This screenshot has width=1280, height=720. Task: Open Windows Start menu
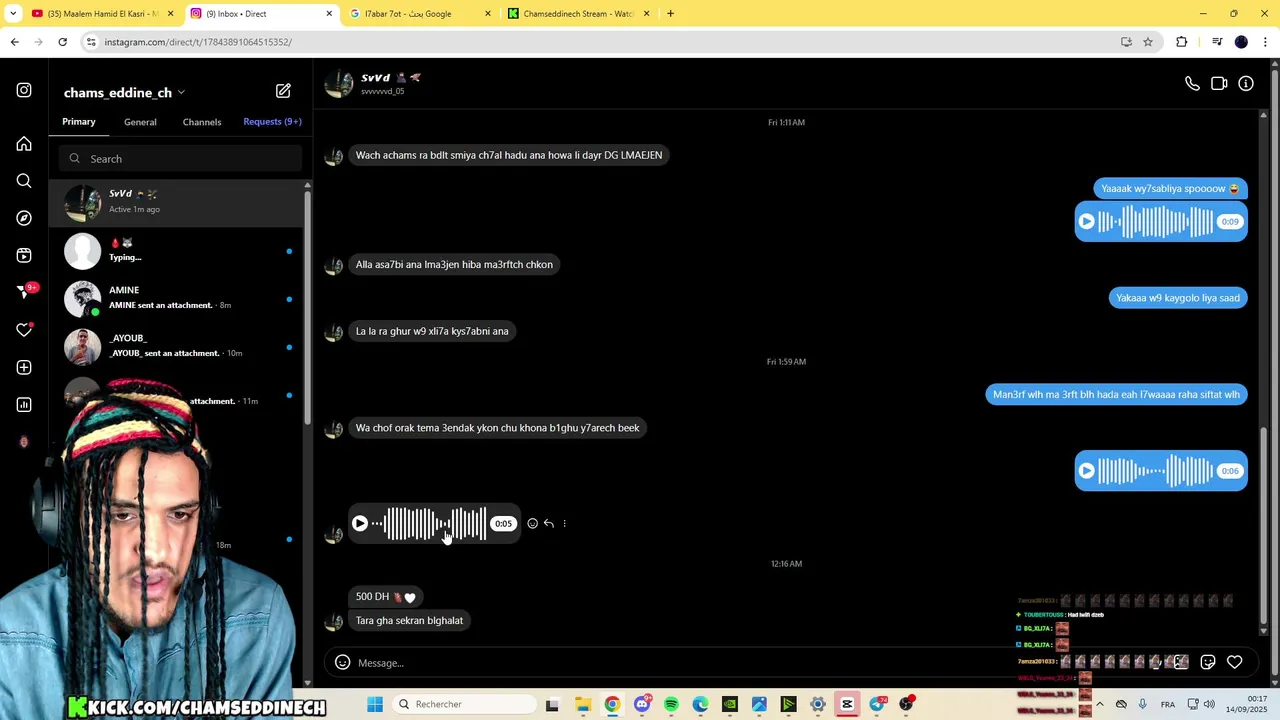point(375,704)
